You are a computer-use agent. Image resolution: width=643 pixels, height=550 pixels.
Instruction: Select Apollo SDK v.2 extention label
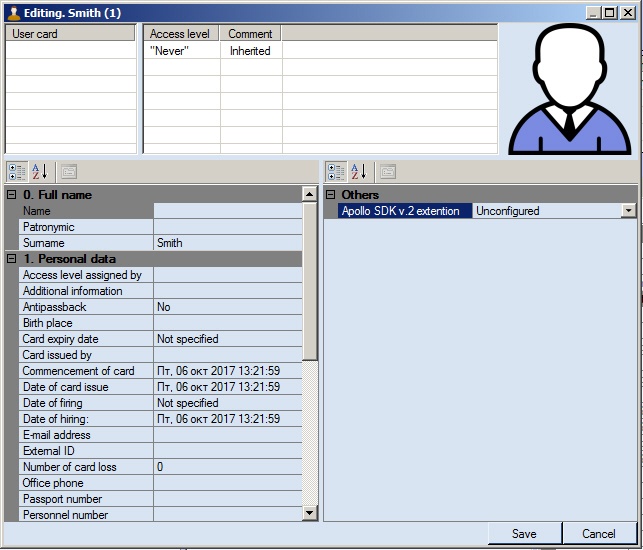click(x=405, y=211)
